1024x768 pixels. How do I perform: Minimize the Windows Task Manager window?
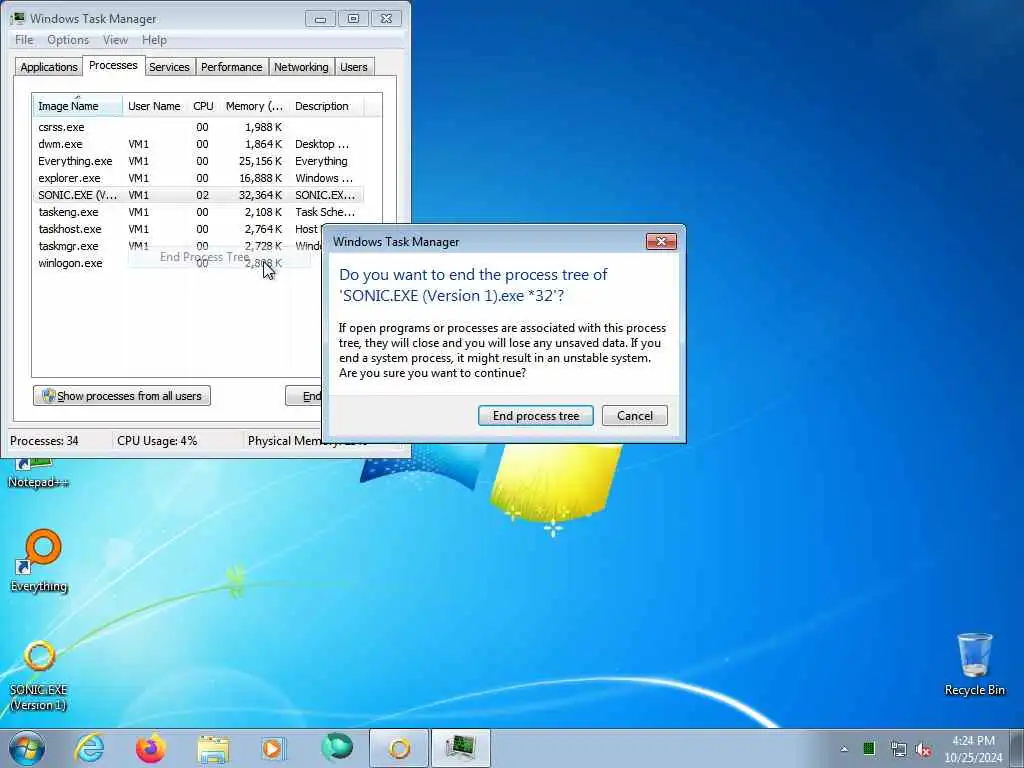point(320,19)
